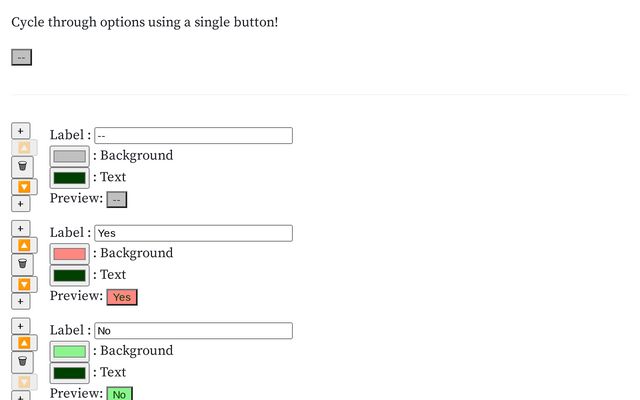Delete the "Yes" option
Screen dimensions: 640x400
coord(24,264)
